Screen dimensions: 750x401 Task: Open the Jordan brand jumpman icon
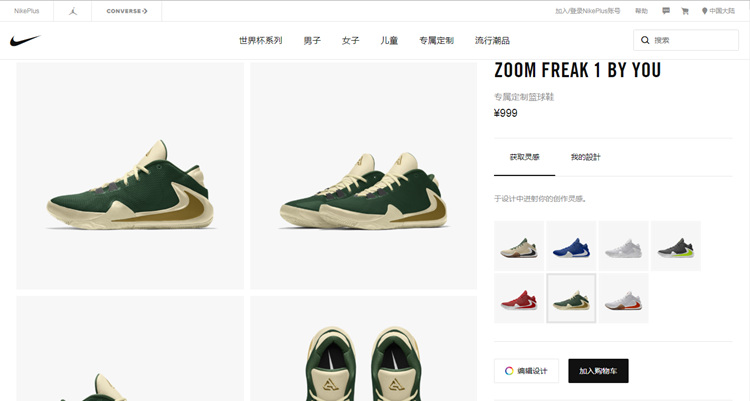[x=73, y=11]
